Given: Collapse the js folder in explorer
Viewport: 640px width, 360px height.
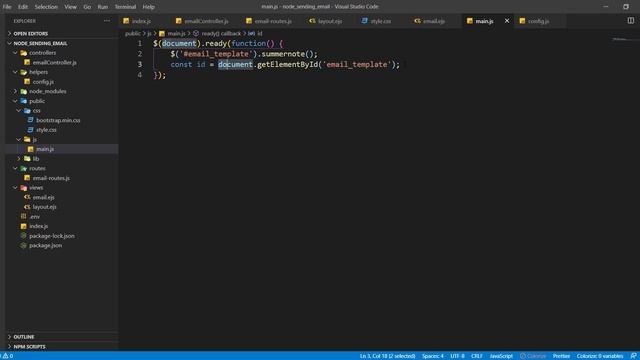Looking at the screenshot, I should (x=19, y=140).
